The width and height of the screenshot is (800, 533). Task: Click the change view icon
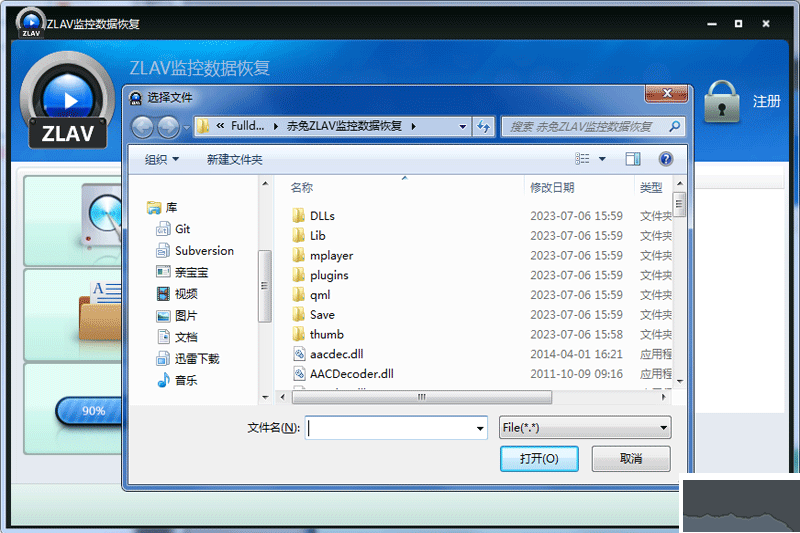[x=582, y=159]
